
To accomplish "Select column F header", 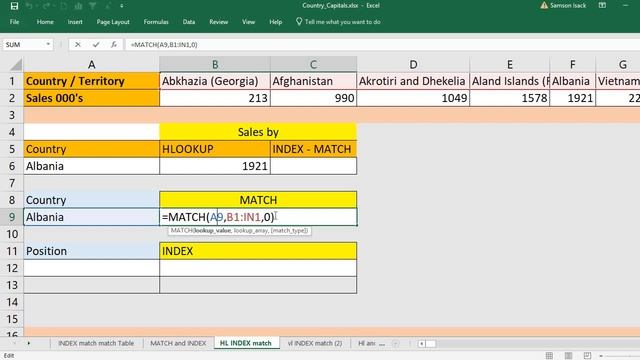I will coord(572,64).
